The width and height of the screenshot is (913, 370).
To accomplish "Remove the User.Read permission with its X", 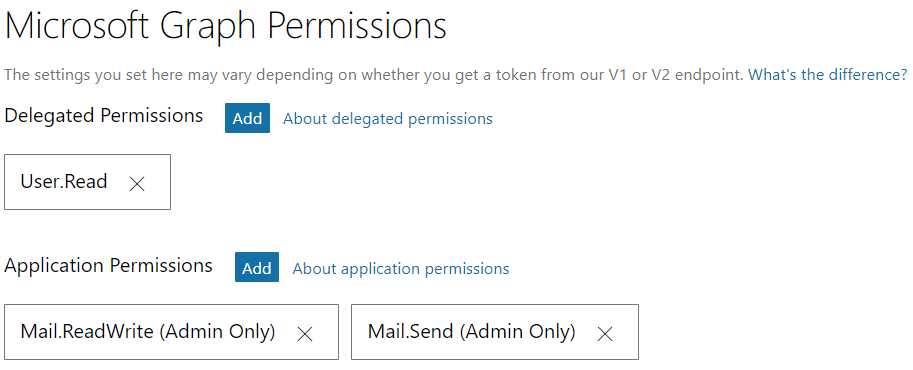I will point(137,184).
